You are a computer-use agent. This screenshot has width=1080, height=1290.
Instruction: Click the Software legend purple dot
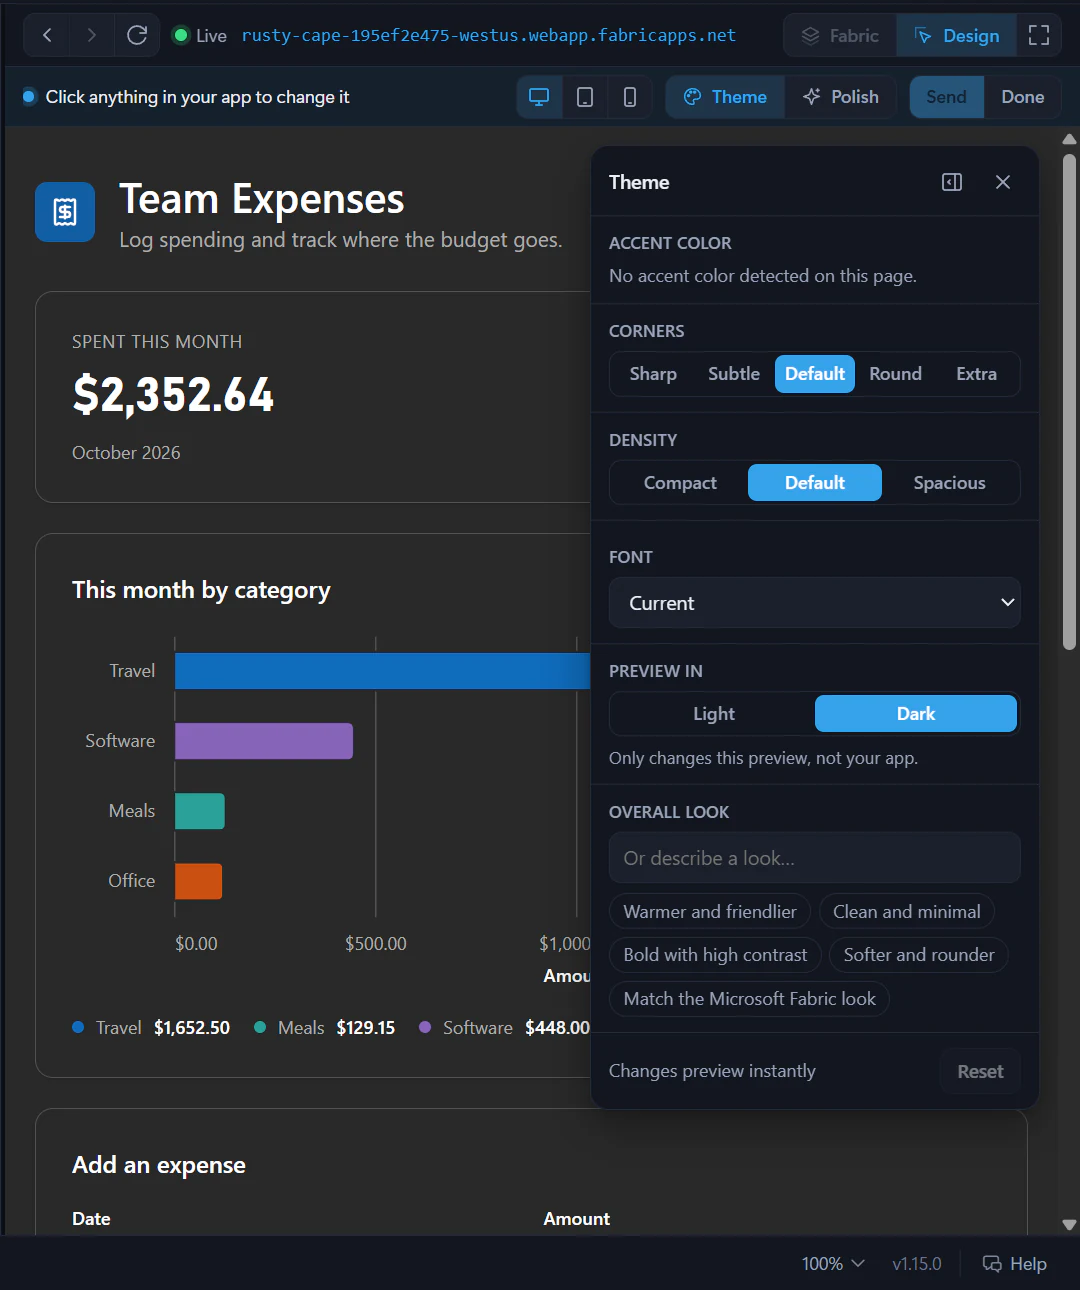click(425, 1027)
